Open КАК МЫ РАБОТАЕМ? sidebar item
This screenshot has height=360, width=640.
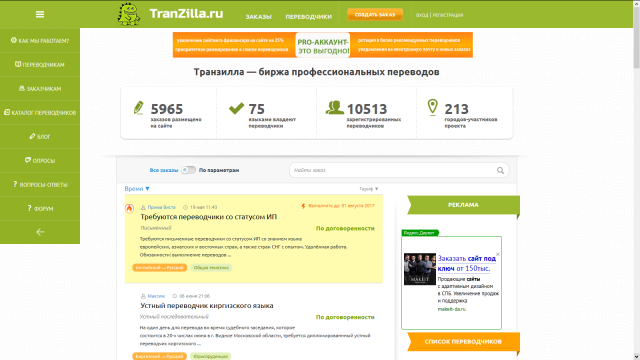coord(40,40)
